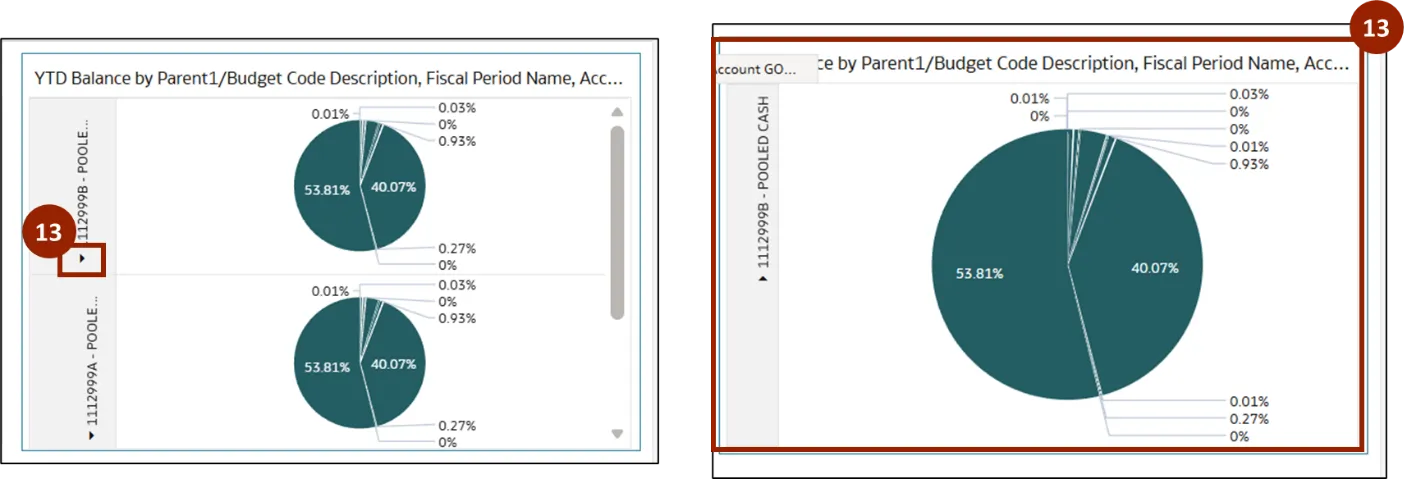Screen dimensions: 1407x479
Task: Click the step 13 badge beside the left expander
Action: (x=49, y=233)
